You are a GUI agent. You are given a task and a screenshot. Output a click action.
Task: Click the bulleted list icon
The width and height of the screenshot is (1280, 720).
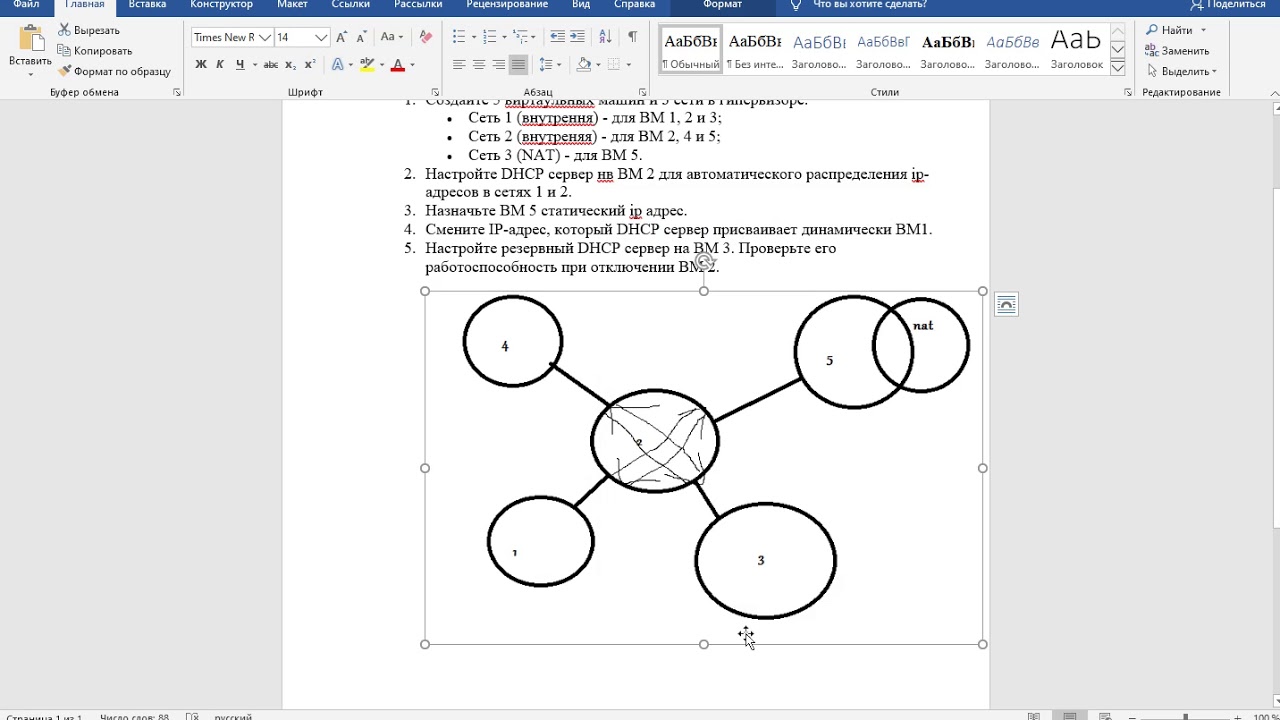pos(459,37)
